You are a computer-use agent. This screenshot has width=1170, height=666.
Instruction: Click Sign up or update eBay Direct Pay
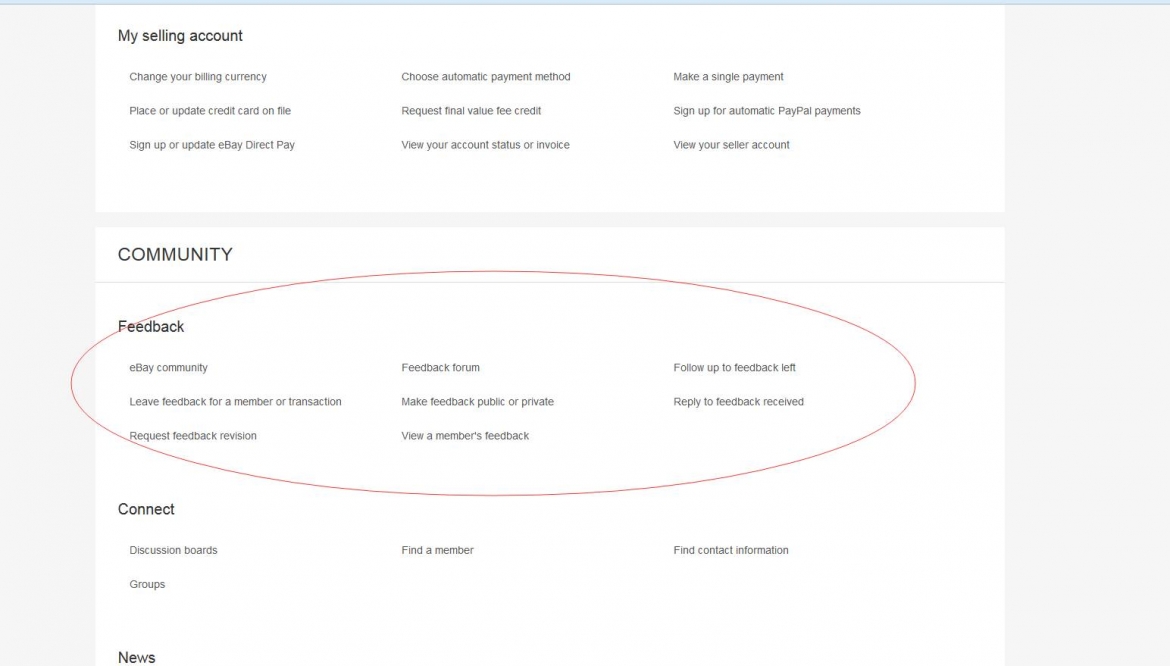tap(212, 145)
